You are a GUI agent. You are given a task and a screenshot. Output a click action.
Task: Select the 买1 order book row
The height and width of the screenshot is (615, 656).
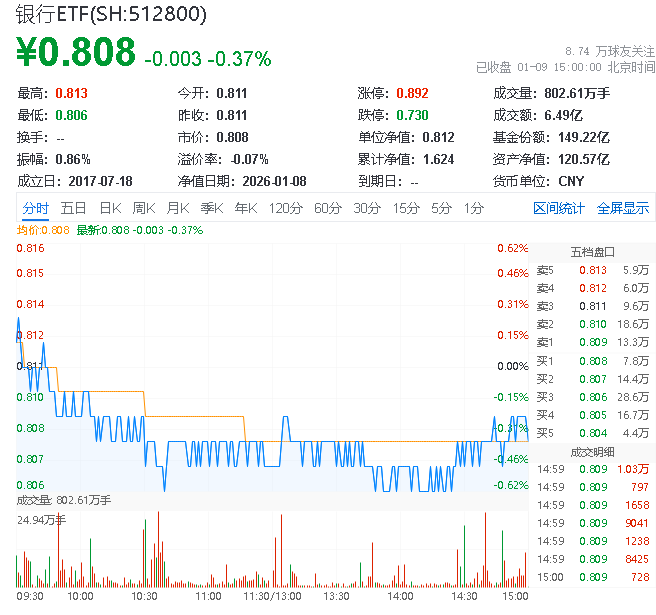pos(592,360)
